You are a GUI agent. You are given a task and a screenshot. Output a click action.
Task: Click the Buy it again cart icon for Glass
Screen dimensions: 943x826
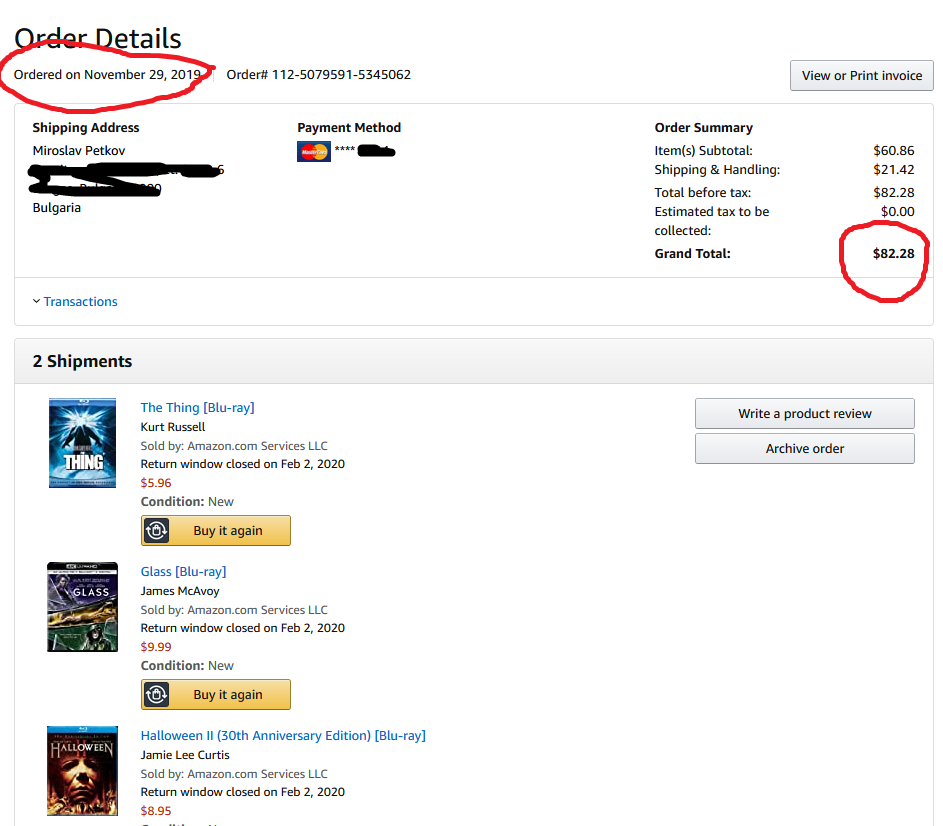click(x=156, y=695)
